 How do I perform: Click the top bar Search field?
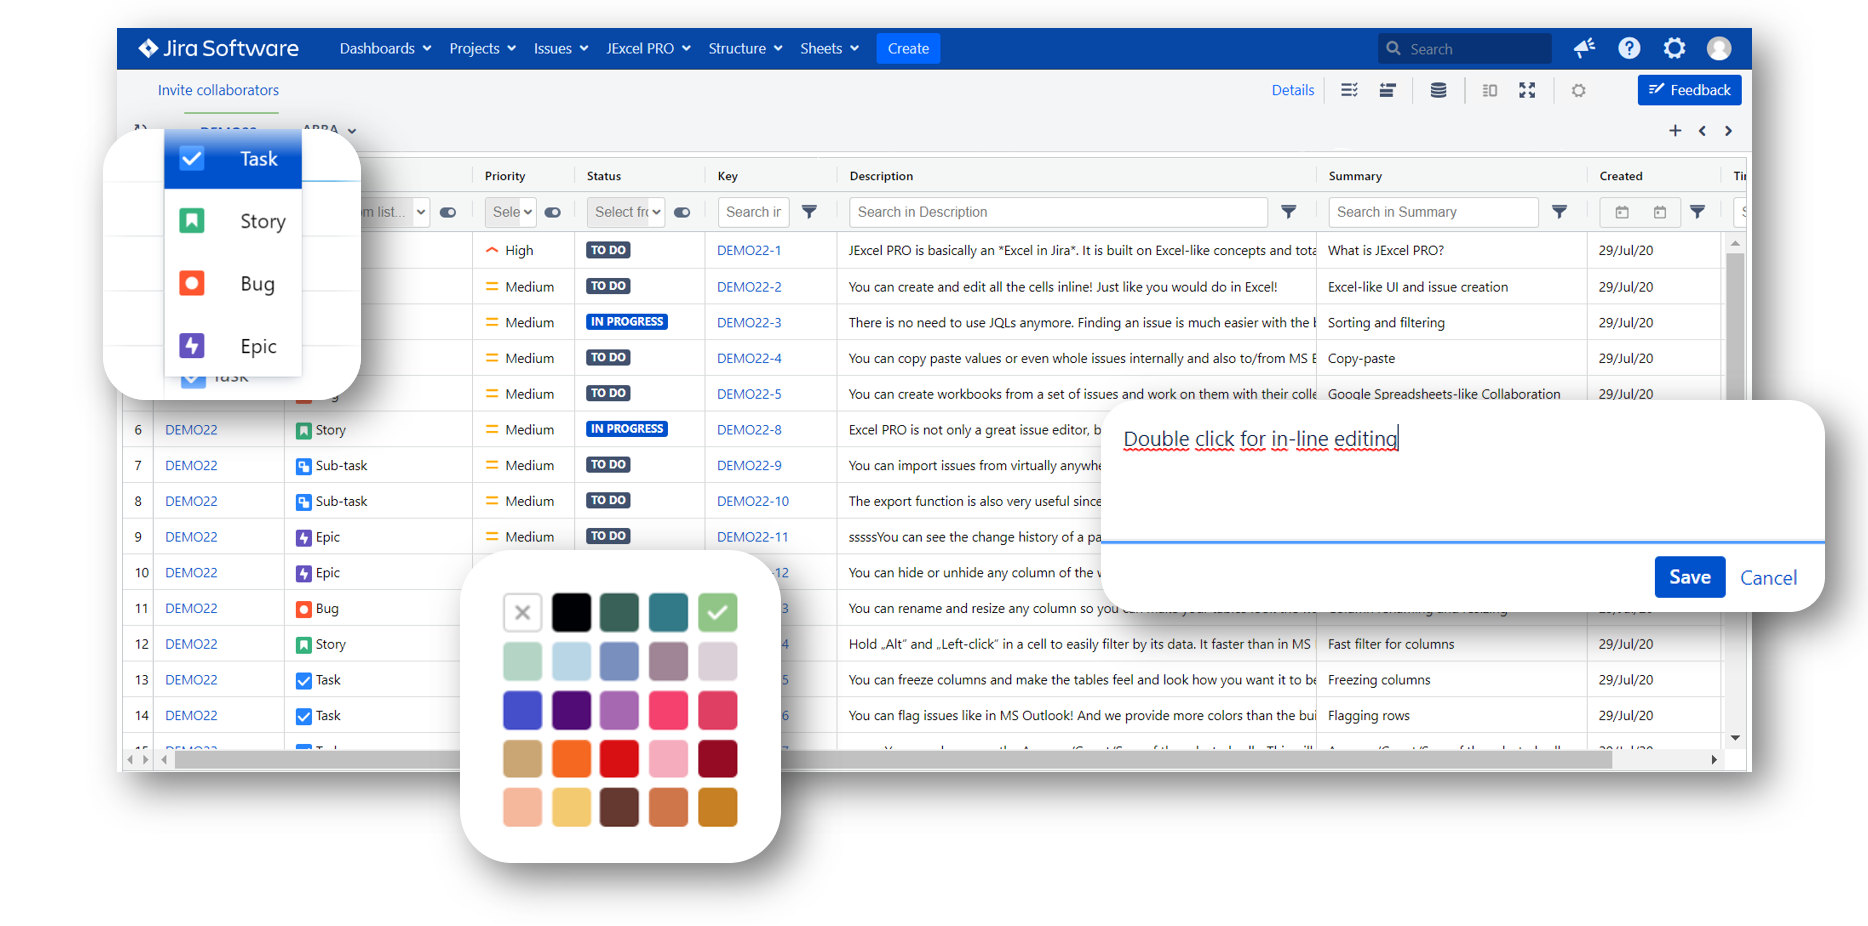pos(1464,48)
